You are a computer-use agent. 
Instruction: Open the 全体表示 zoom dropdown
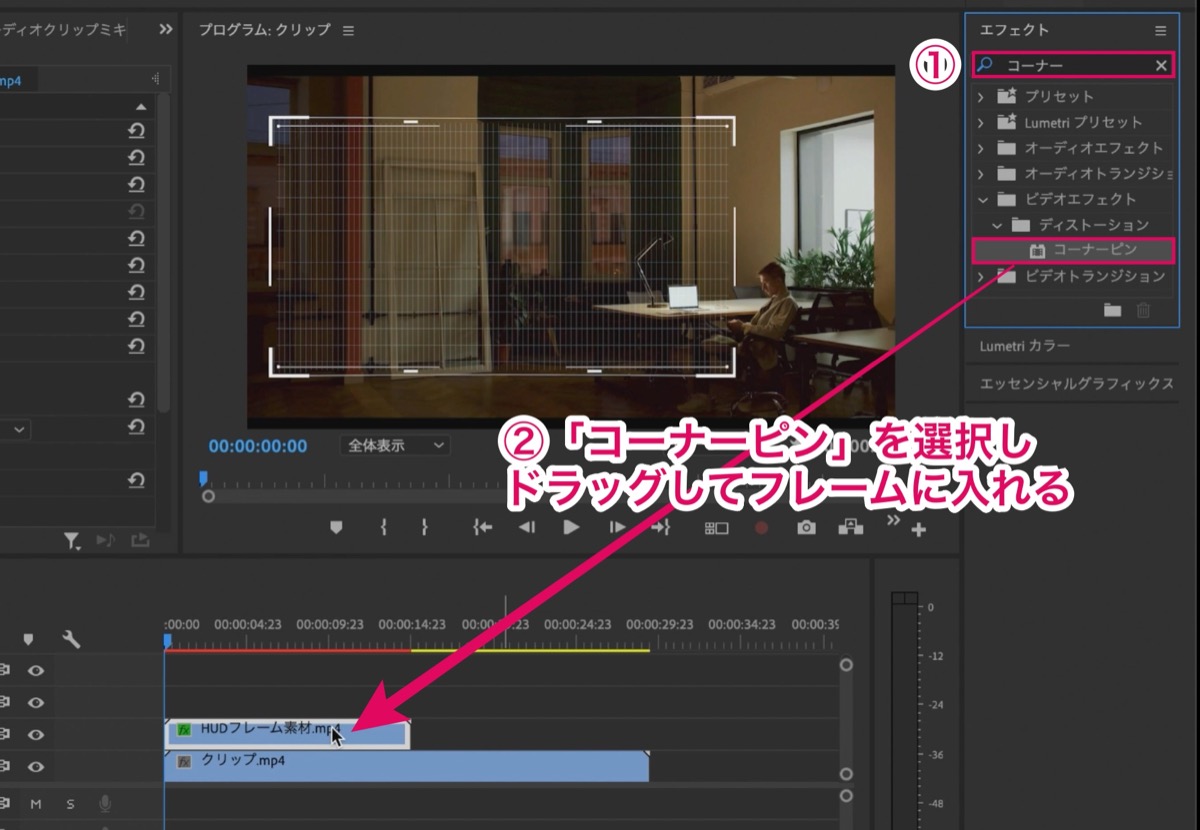(x=395, y=446)
